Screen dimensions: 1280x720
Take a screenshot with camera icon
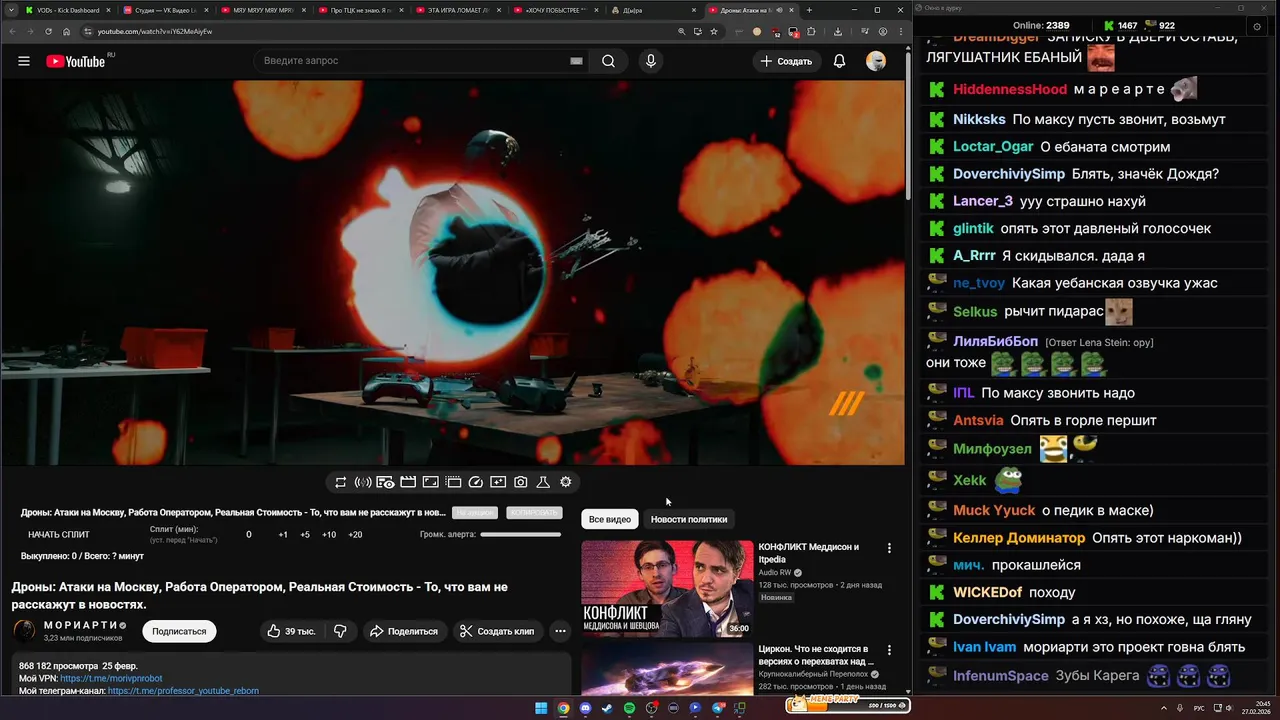521,482
